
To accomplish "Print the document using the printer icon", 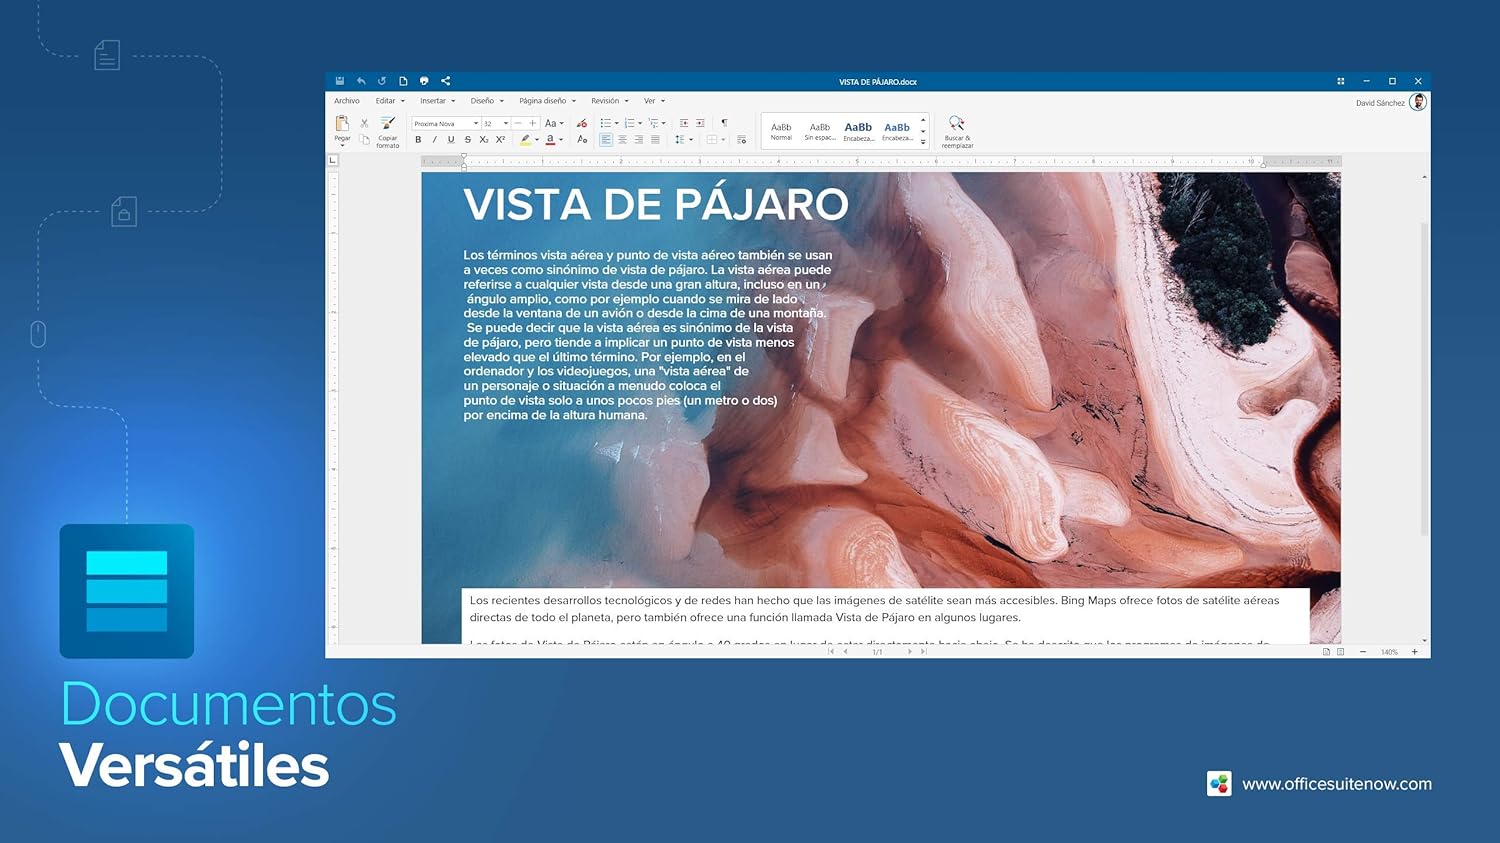I will [424, 81].
